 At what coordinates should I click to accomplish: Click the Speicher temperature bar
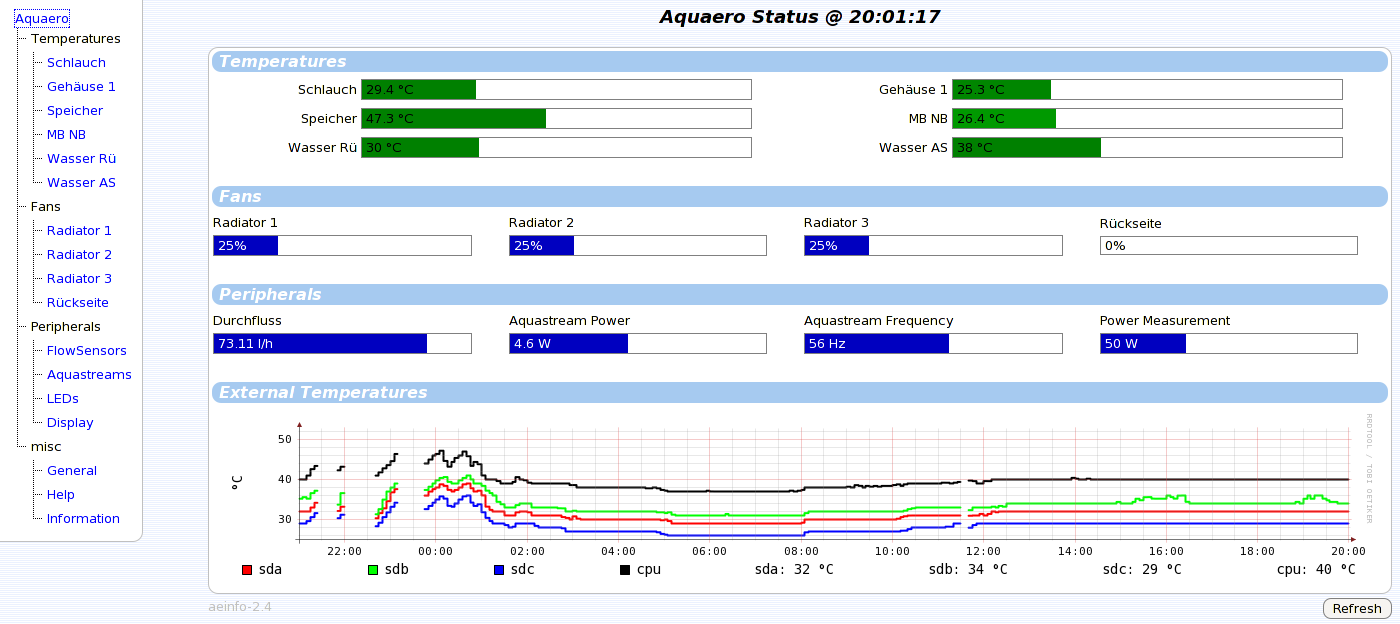click(555, 118)
